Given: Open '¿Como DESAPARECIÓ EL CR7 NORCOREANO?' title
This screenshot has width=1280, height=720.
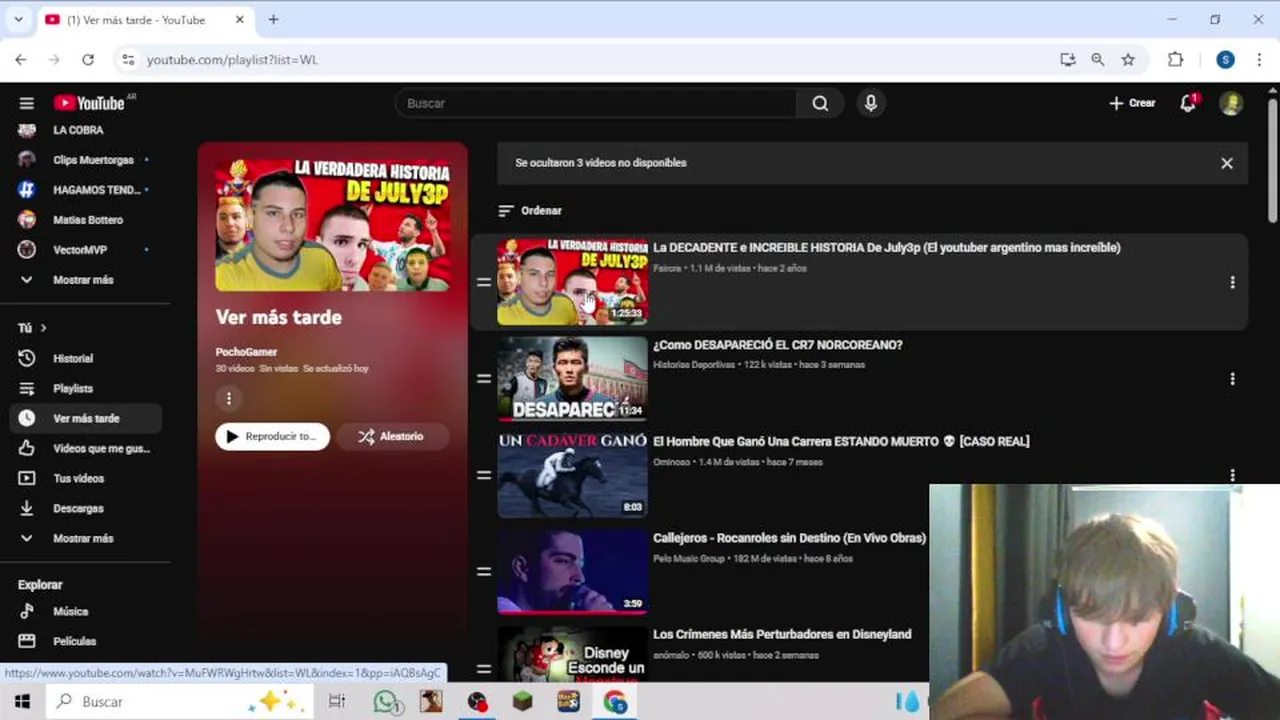Looking at the screenshot, I should tap(777, 345).
